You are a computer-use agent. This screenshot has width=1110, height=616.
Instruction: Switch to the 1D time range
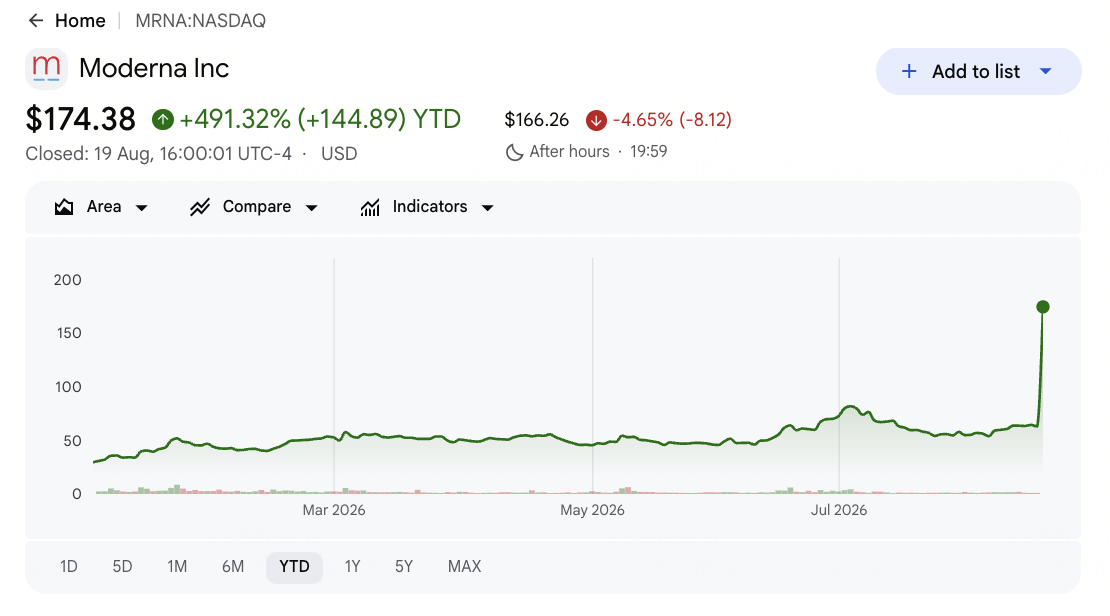tap(69, 566)
